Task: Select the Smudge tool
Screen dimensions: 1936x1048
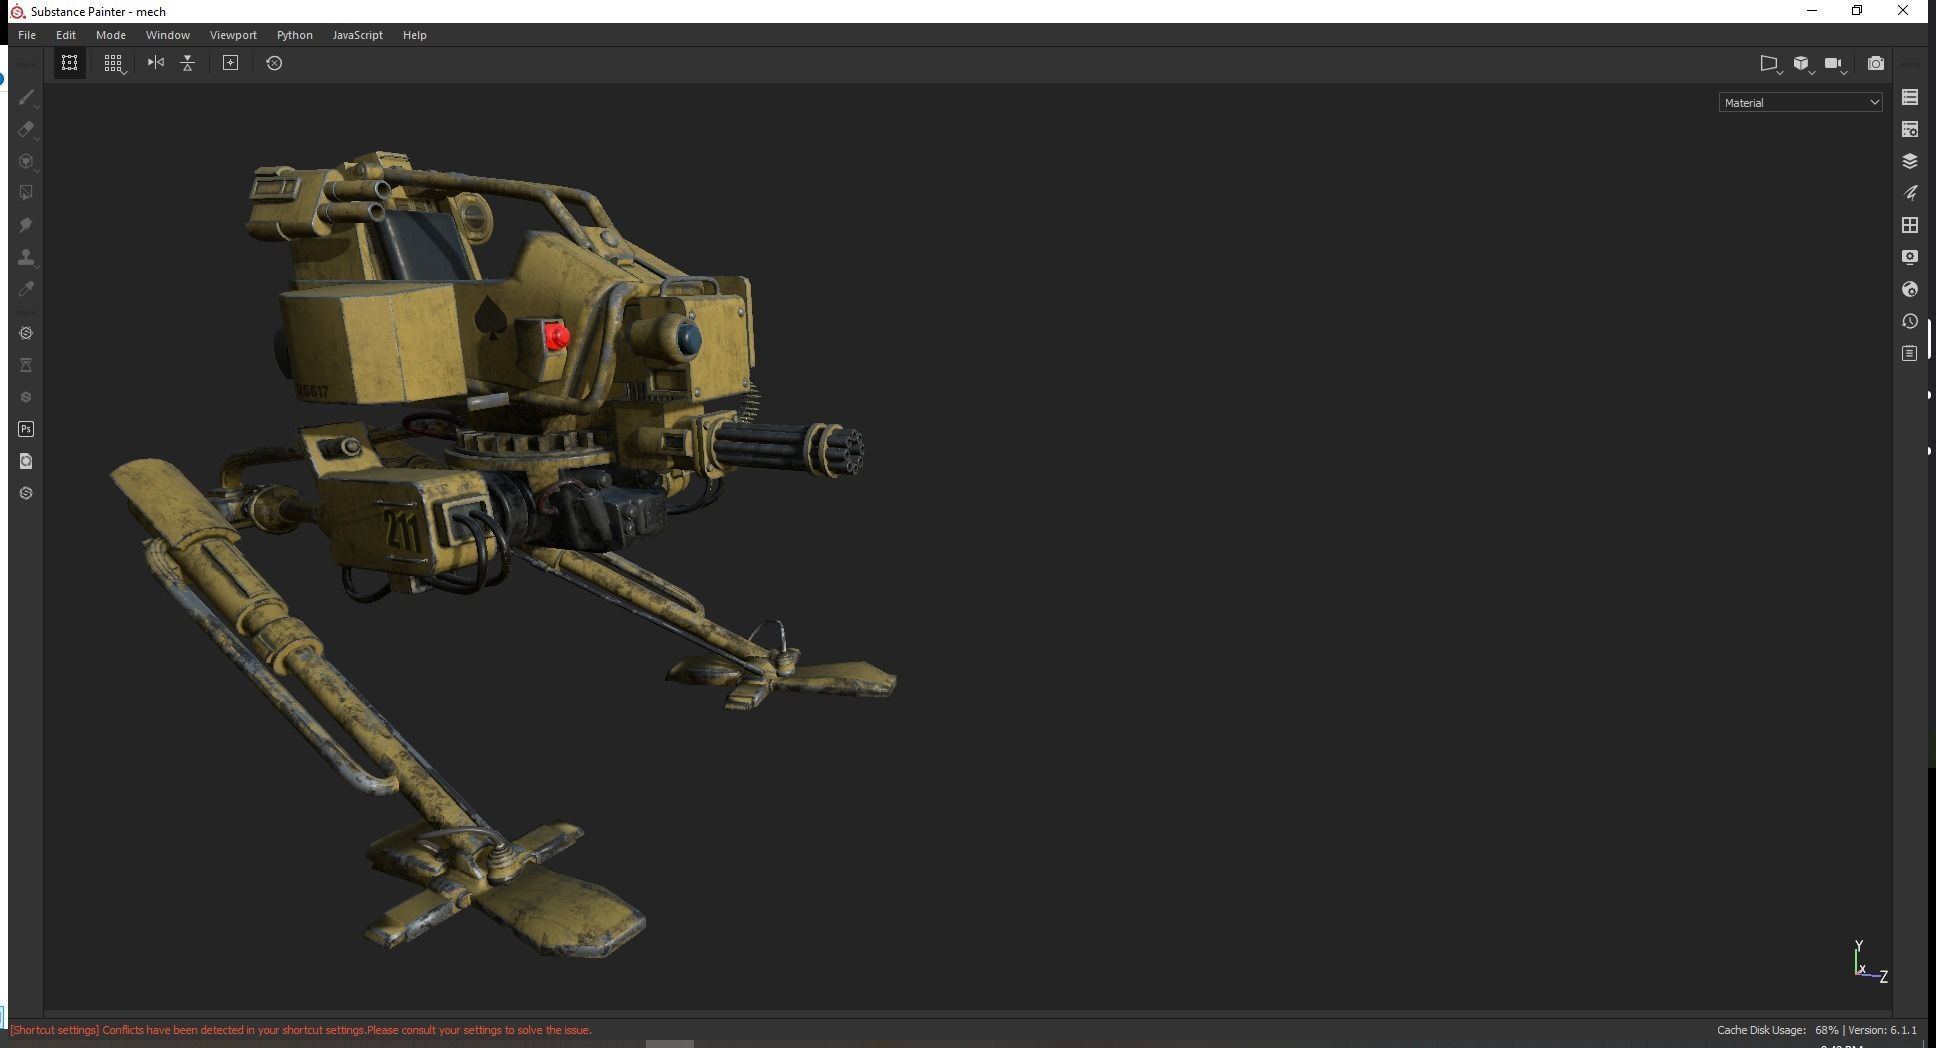Action: [x=26, y=225]
